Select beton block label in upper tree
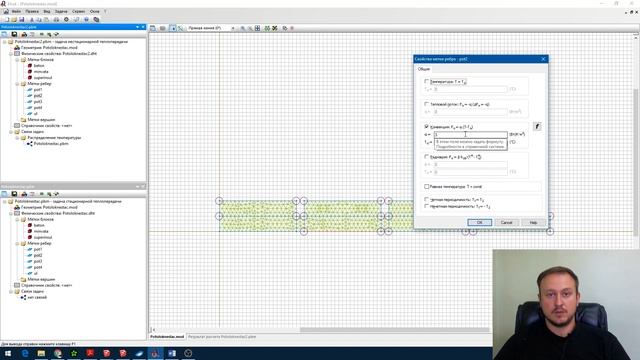Viewport: 640px width, 360px height. (39, 66)
